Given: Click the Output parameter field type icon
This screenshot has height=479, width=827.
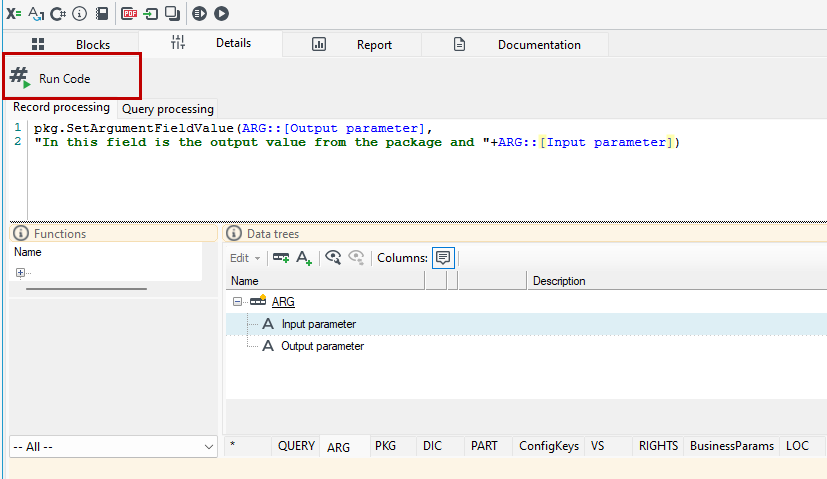Looking at the screenshot, I should coord(268,346).
